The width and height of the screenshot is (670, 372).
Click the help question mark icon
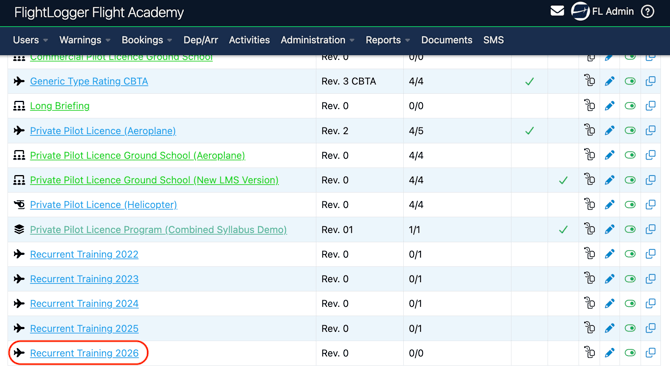pos(647,12)
